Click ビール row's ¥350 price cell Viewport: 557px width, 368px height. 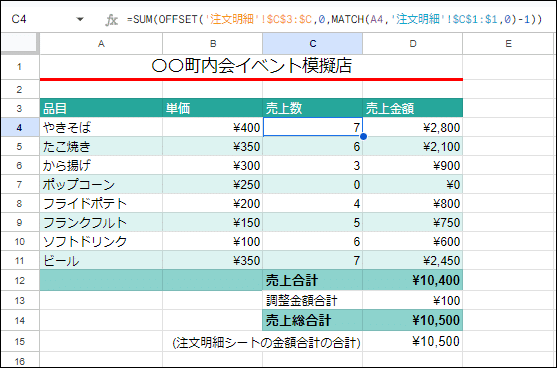[x=213, y=260]
